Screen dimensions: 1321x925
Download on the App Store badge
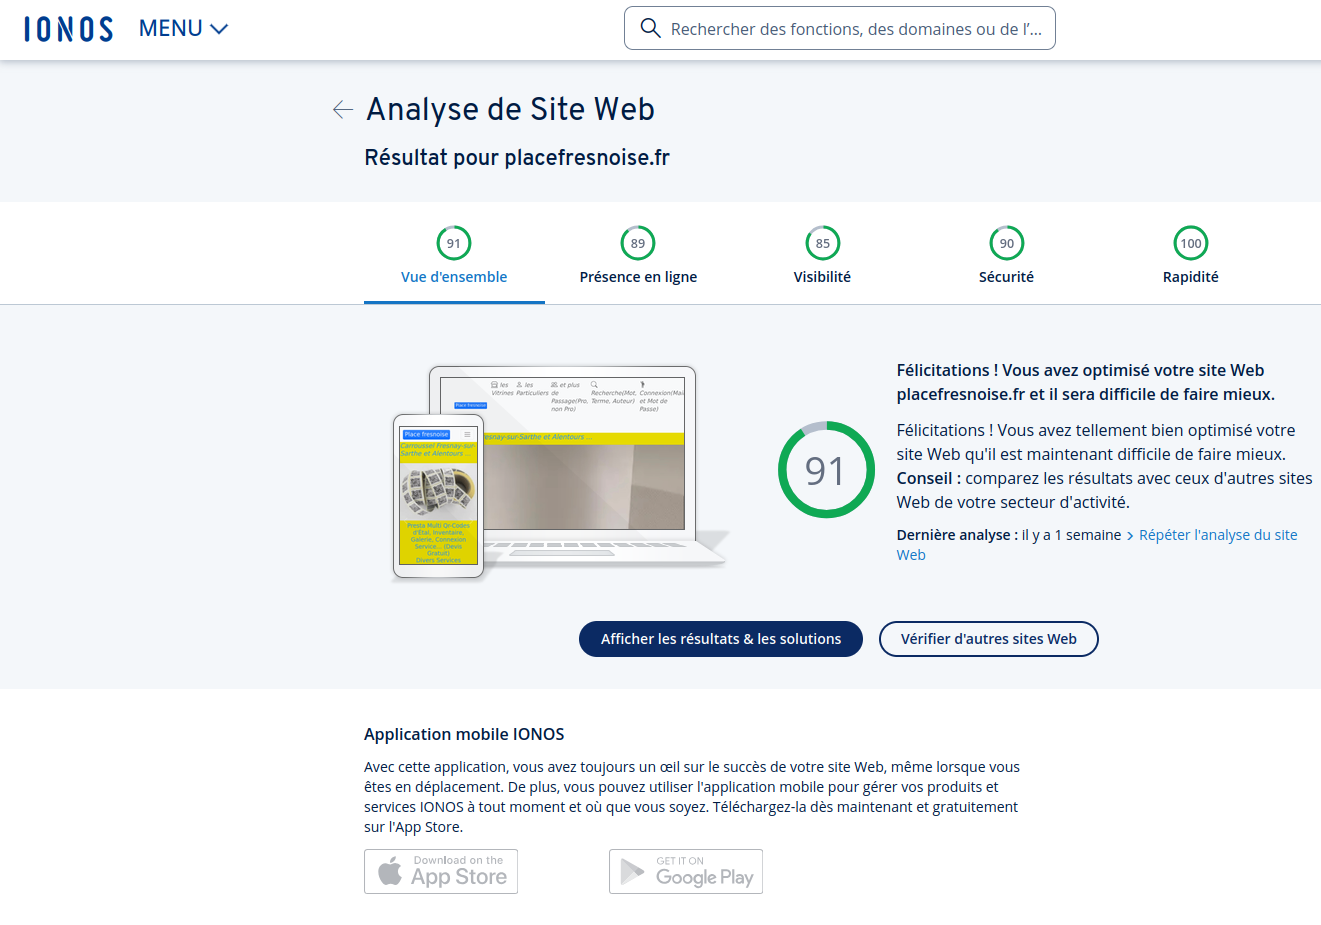(x=441, y=871)
